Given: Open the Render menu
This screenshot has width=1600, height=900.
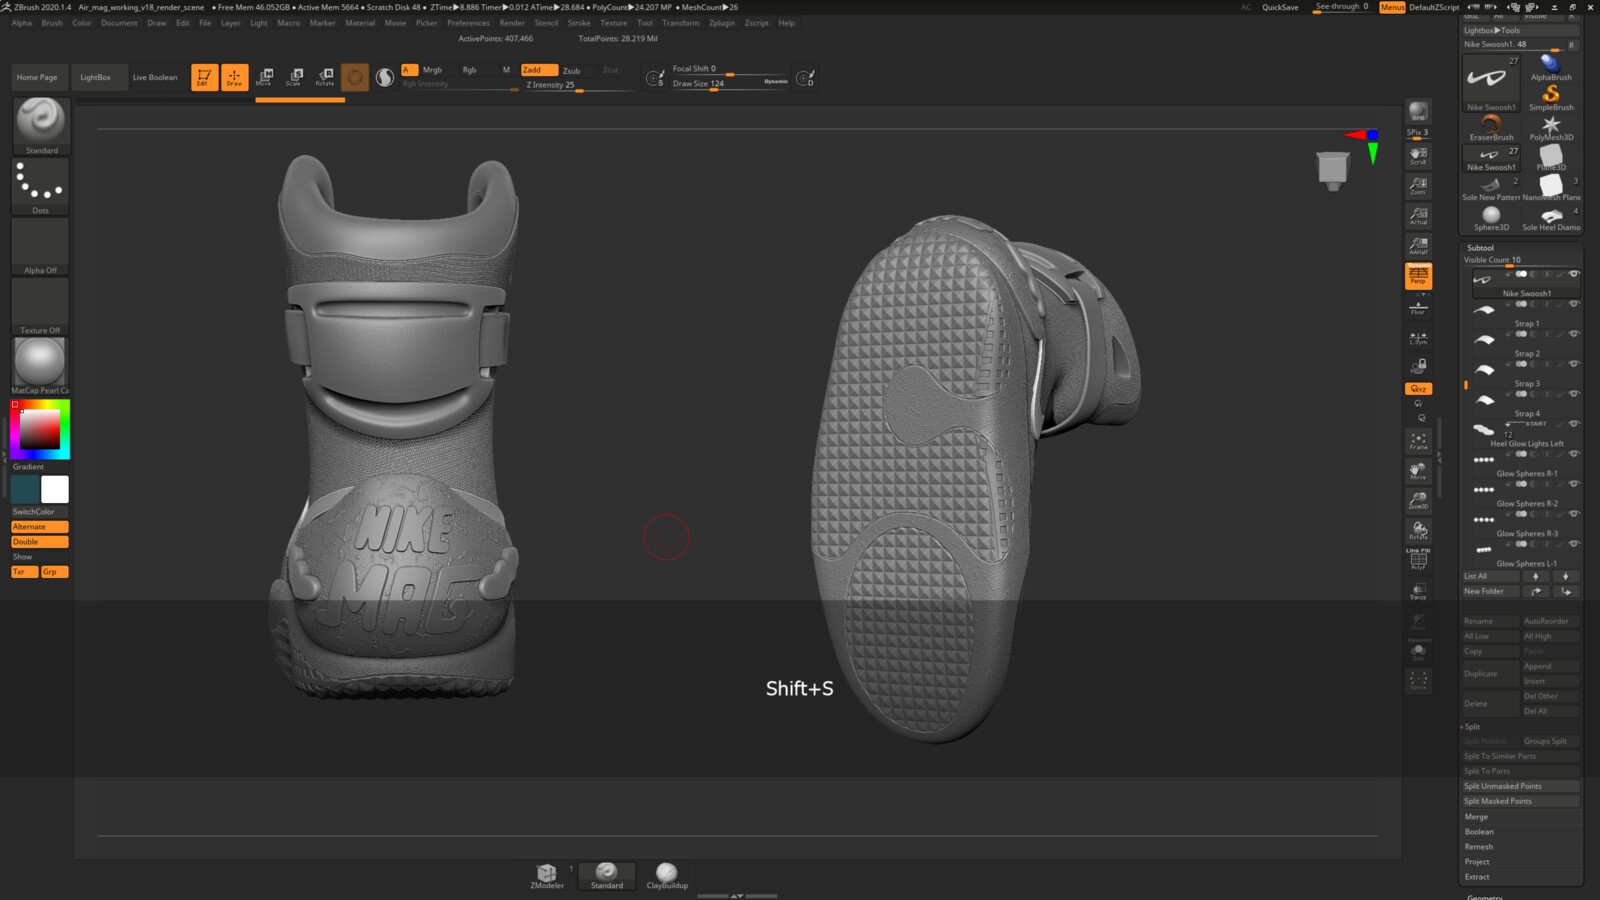Looking at the screenshot, I should [512, 23].
